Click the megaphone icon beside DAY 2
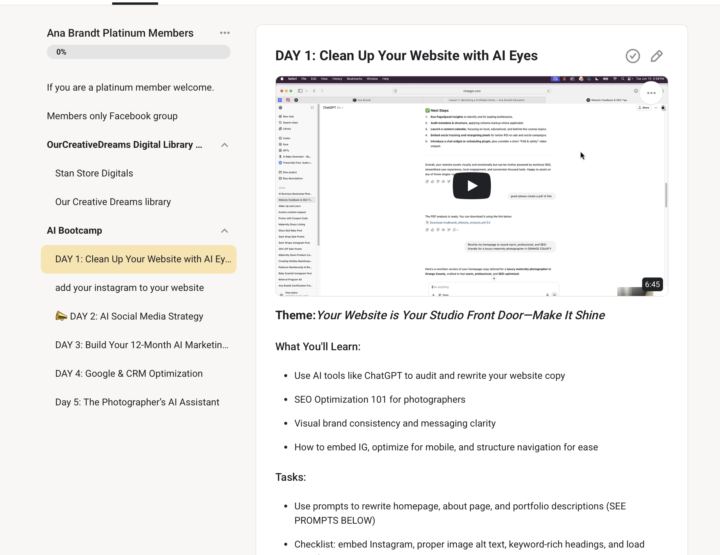 click(61, 316)
